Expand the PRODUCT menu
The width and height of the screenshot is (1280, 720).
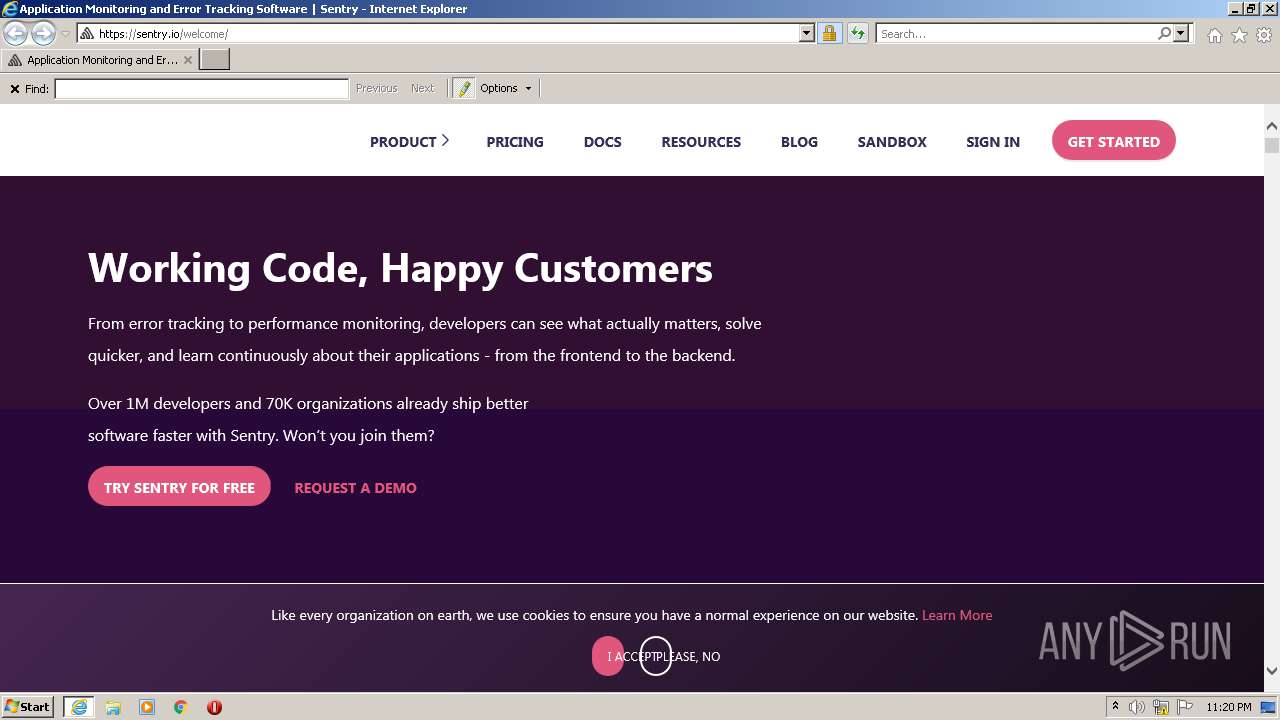[409, 141]
